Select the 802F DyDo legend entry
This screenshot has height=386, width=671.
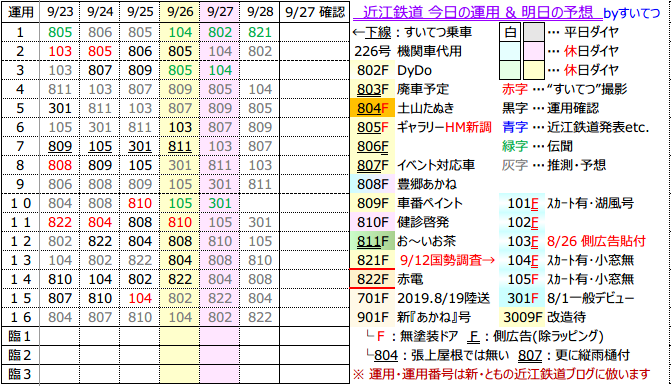[x=393, y=70]
